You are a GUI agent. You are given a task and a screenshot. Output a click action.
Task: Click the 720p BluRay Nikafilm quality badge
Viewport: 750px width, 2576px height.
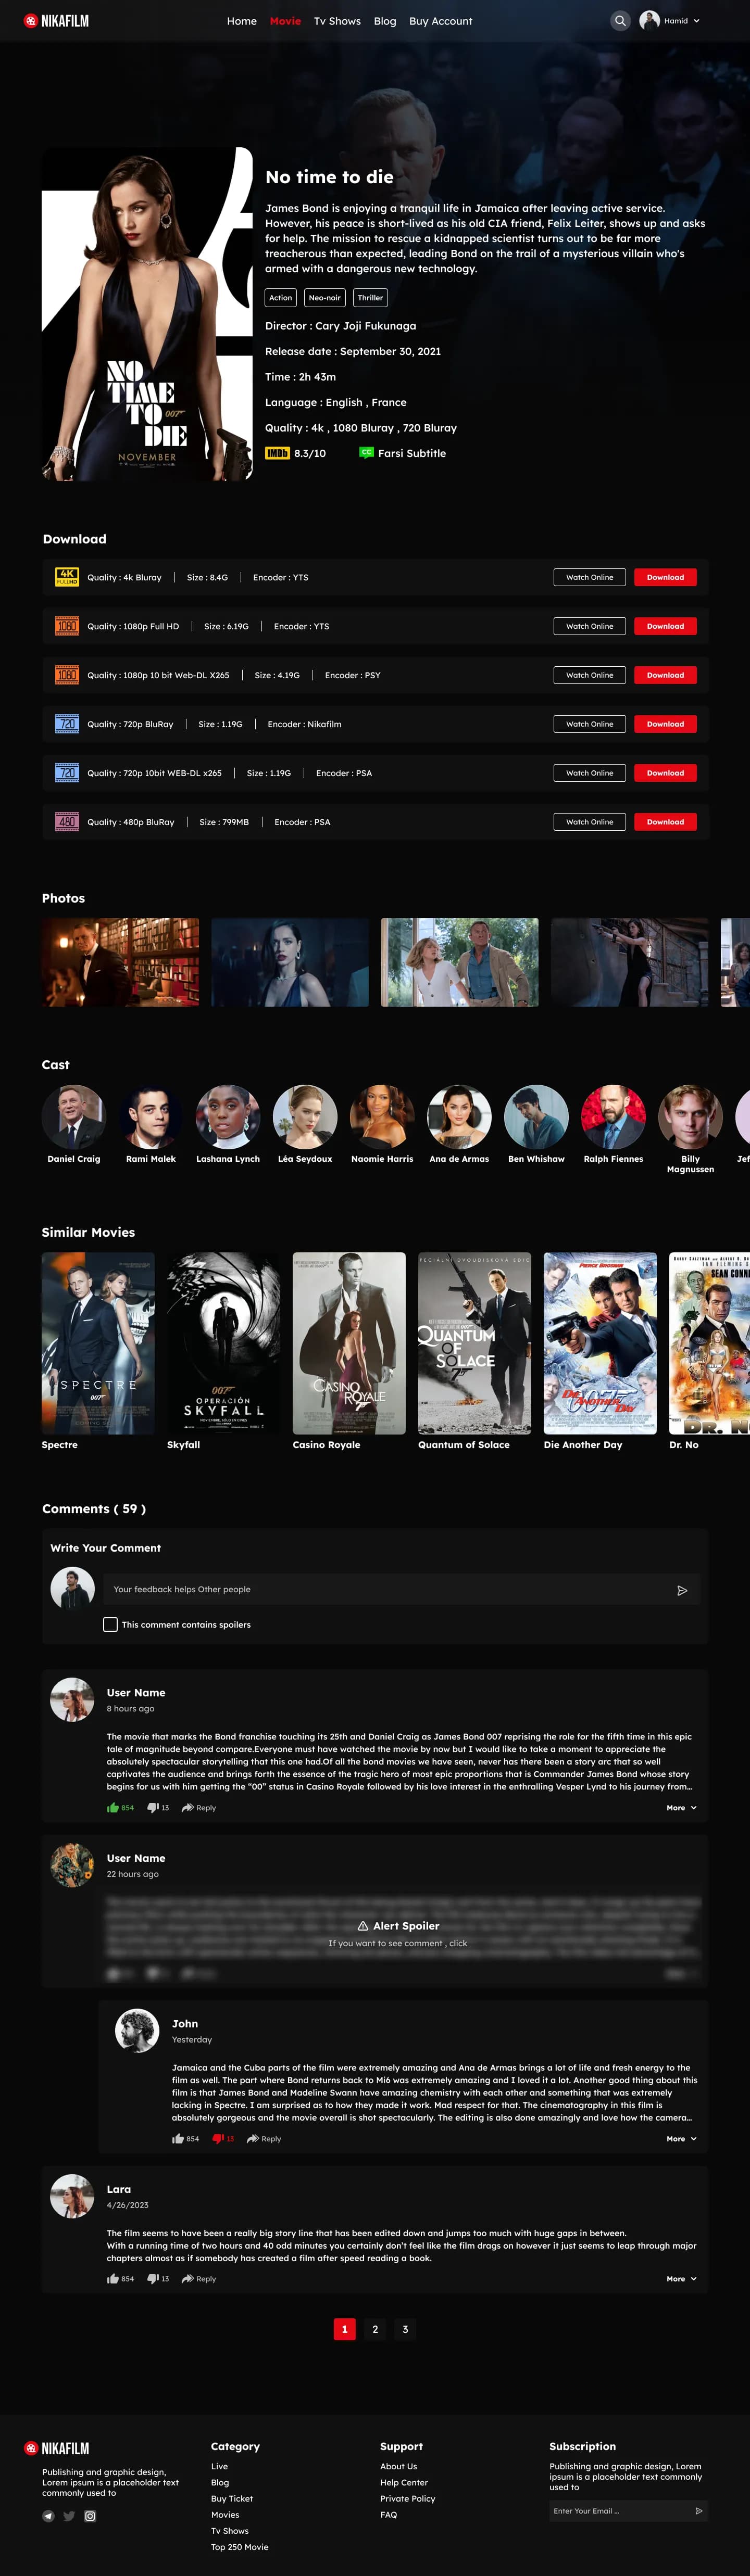tap(67, 724)
